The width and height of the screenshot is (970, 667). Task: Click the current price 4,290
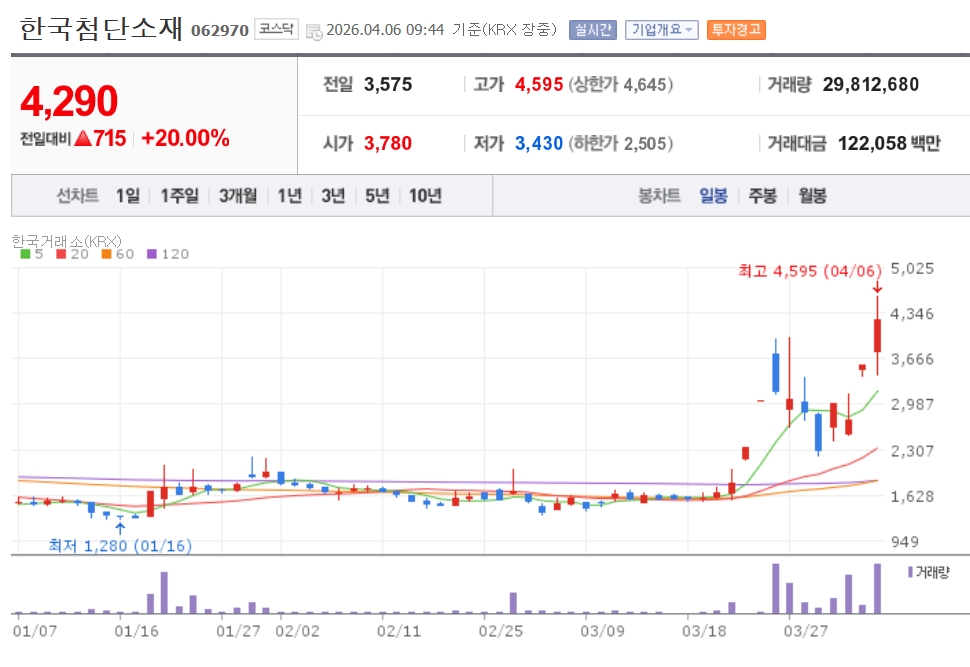[x=69, y=101]
